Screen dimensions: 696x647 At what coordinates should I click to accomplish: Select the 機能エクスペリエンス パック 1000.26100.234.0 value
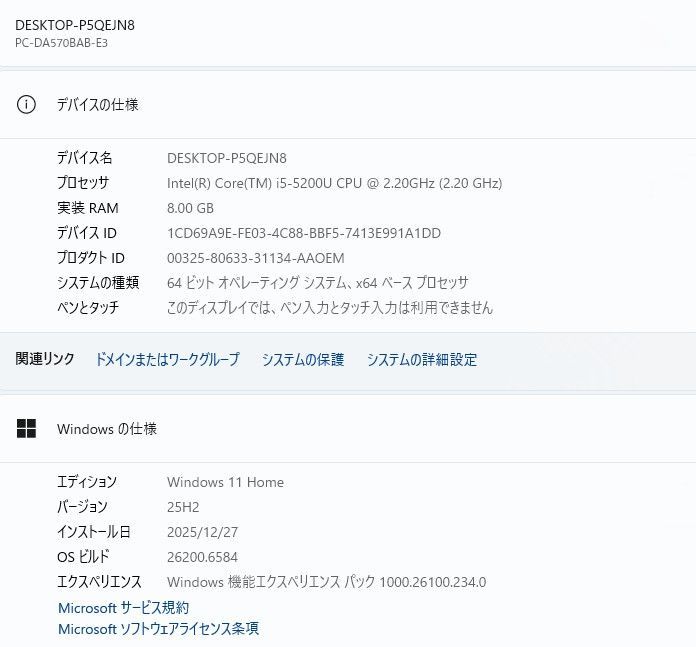[327, 581]
